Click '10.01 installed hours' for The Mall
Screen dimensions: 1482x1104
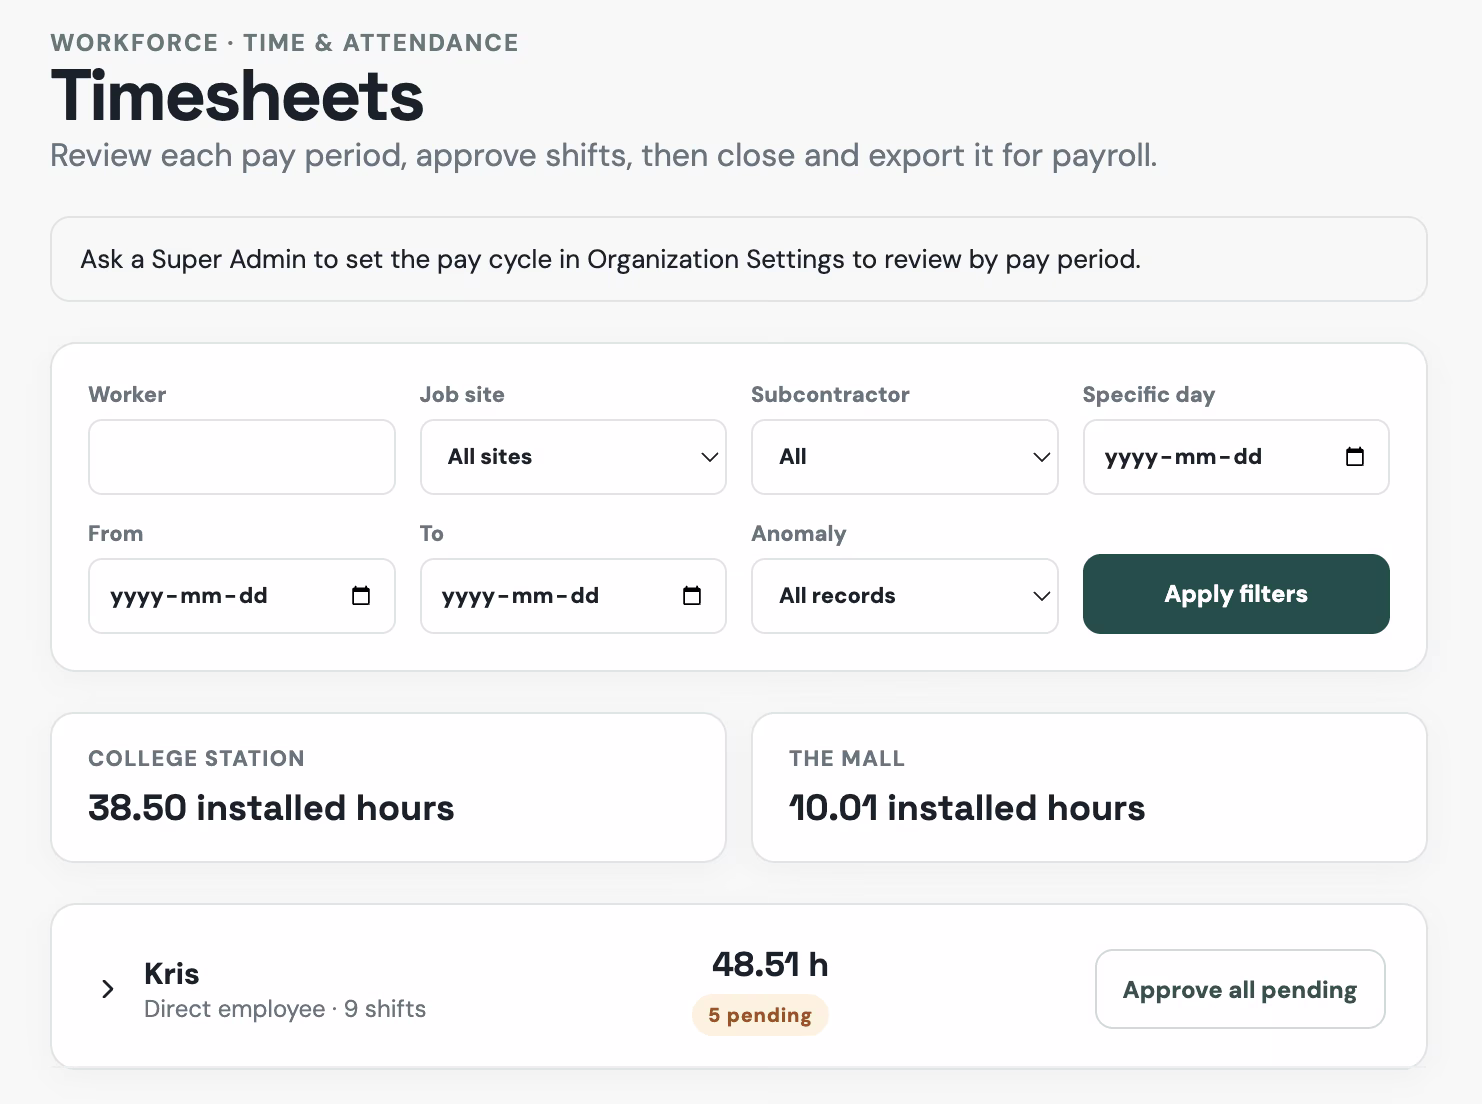coord(967,808)
